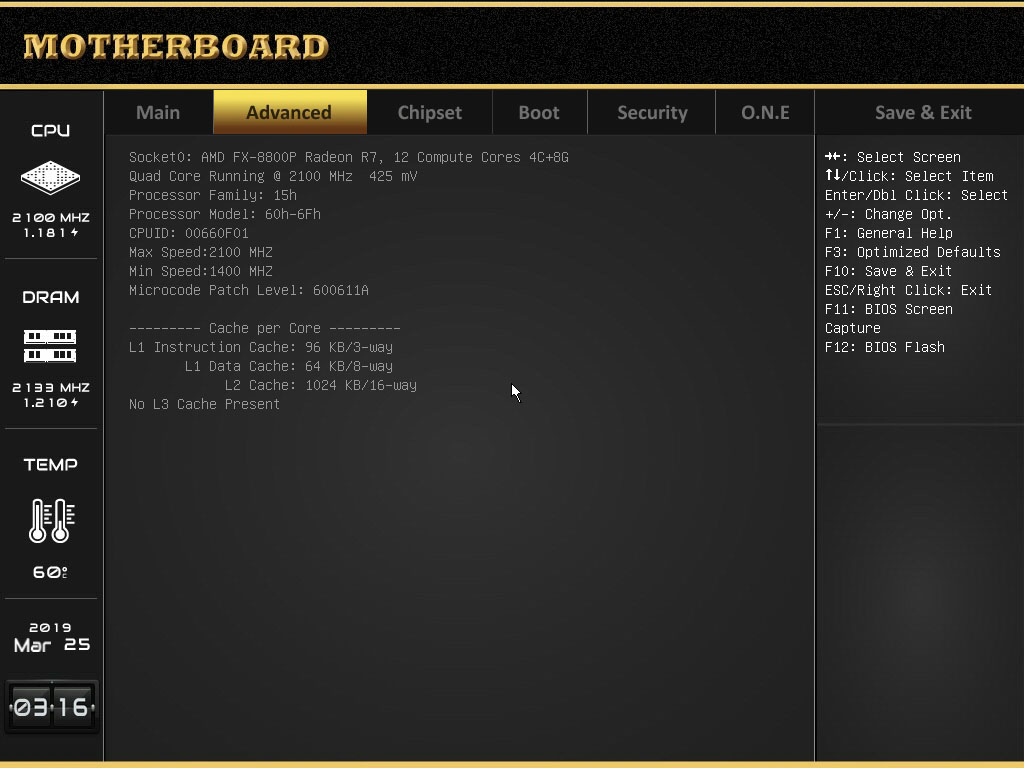Select the Advanced tab
Viewport: 1024px width, 768px height.
[x=289, y=112]
